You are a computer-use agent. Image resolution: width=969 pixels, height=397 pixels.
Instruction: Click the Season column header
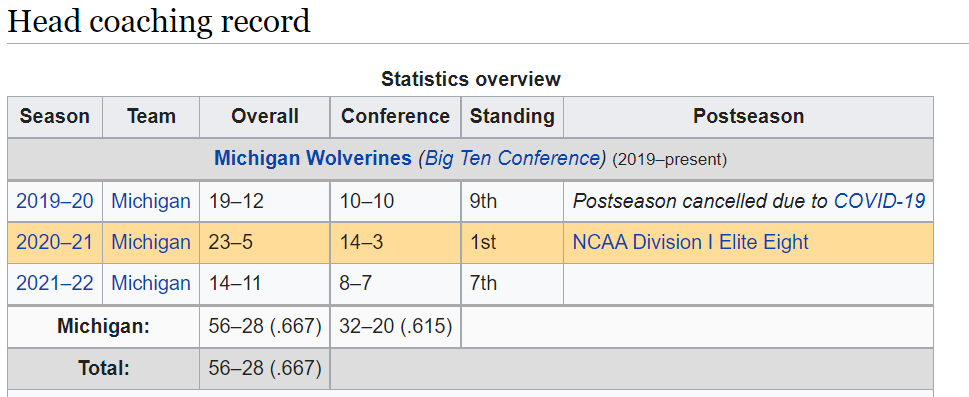coord(54,116)
